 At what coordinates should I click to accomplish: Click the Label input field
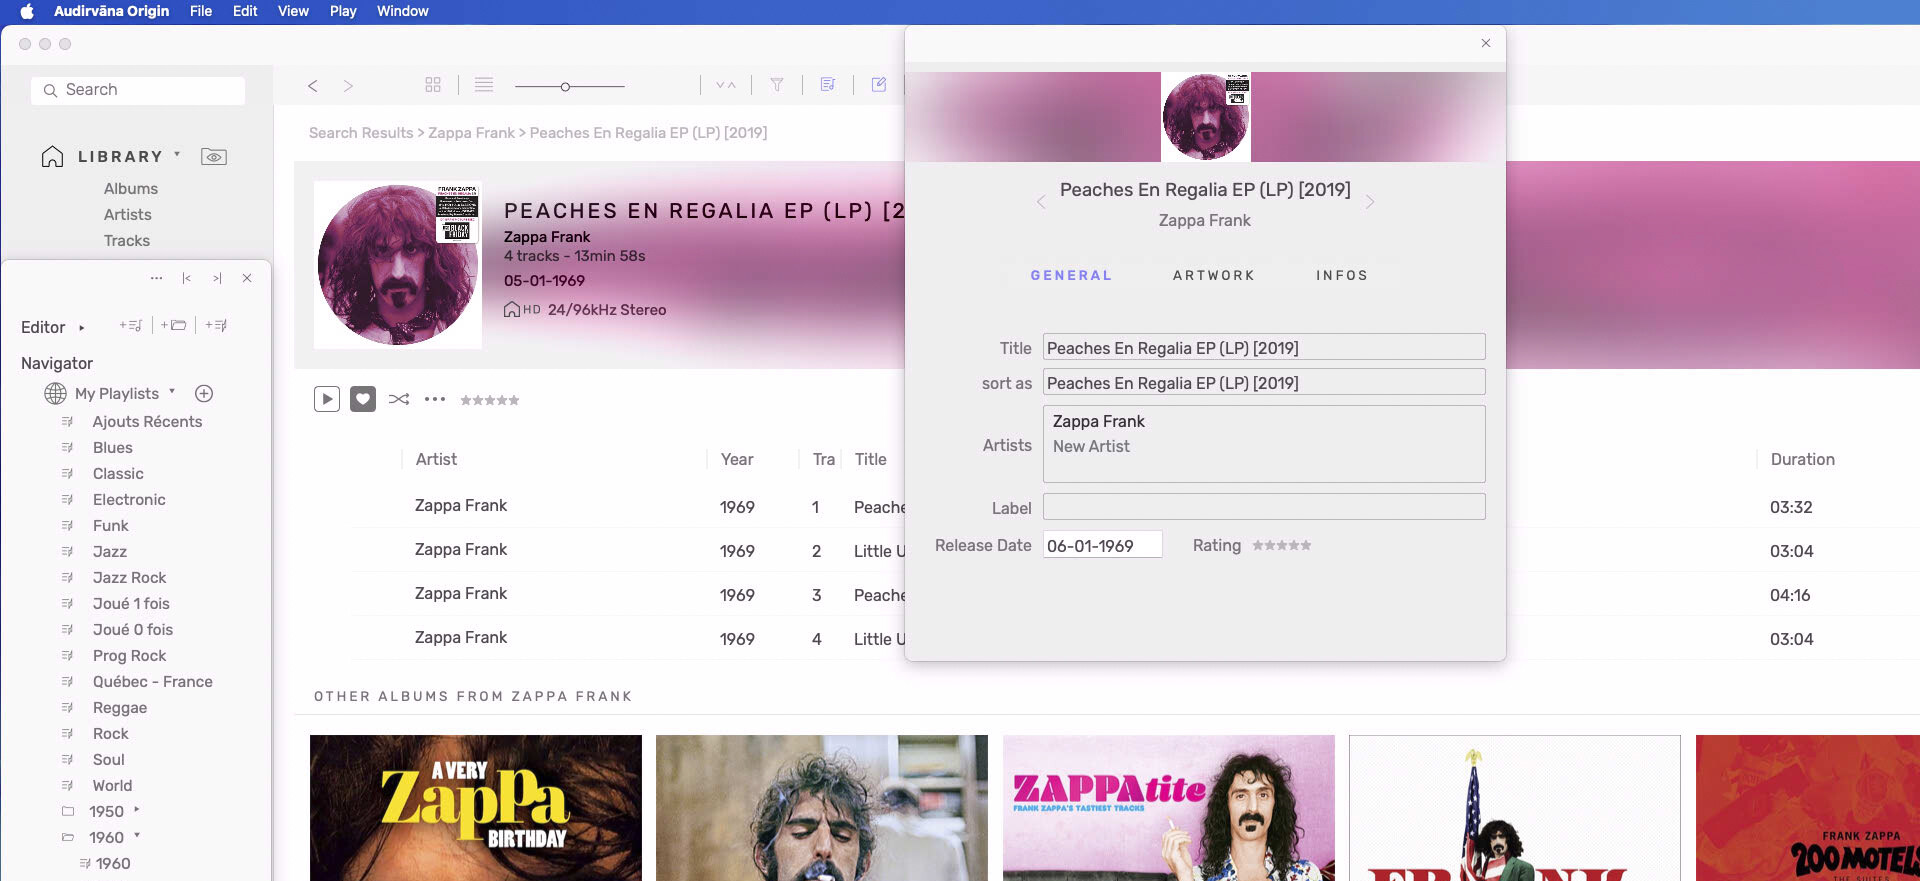(x=1264, y=506)
